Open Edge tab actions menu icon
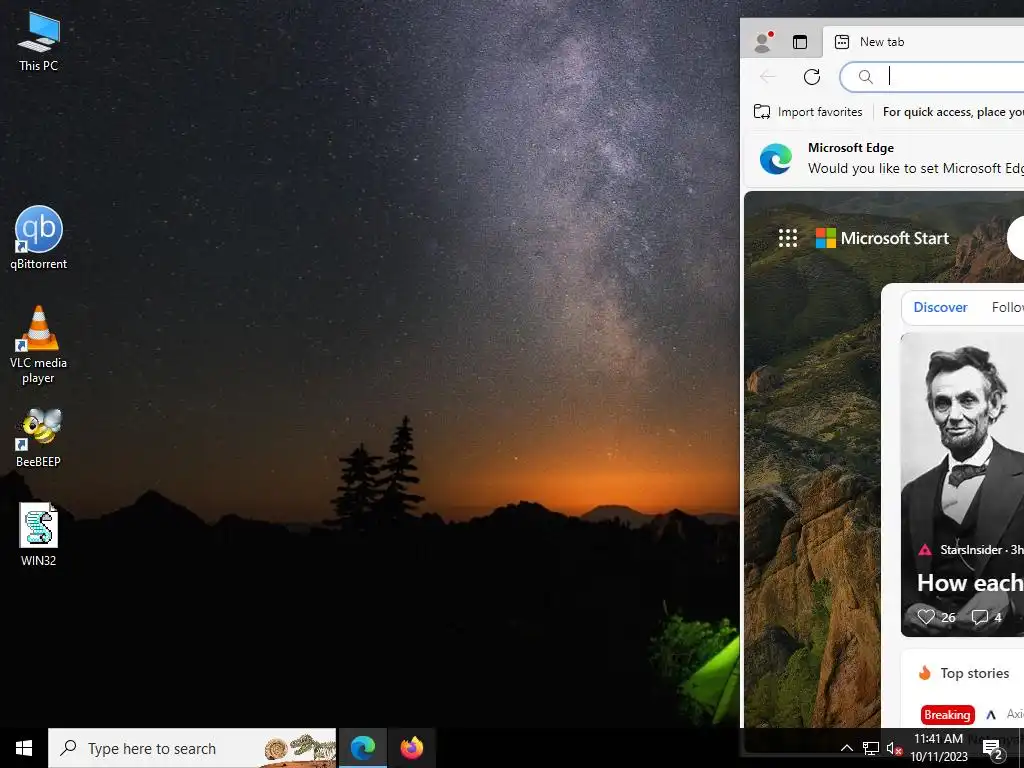1024x768 pixels. [x=799, y=42]
